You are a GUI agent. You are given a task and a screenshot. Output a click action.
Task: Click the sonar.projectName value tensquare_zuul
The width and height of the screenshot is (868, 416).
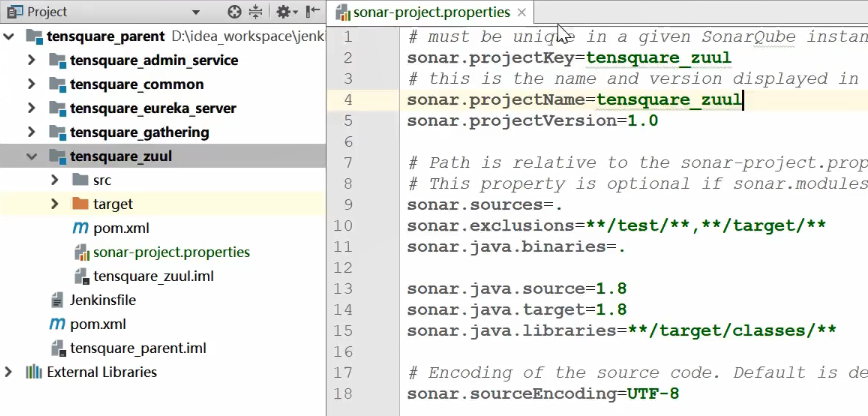[669, 100]
